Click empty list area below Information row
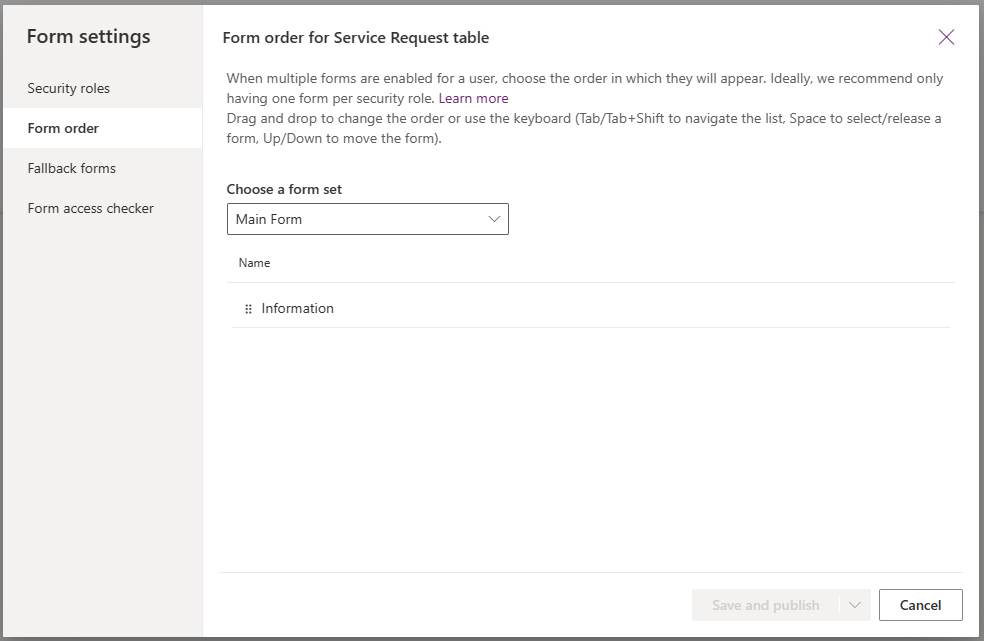The width and height of the screenshot is (984, 641). coord(590,440)
